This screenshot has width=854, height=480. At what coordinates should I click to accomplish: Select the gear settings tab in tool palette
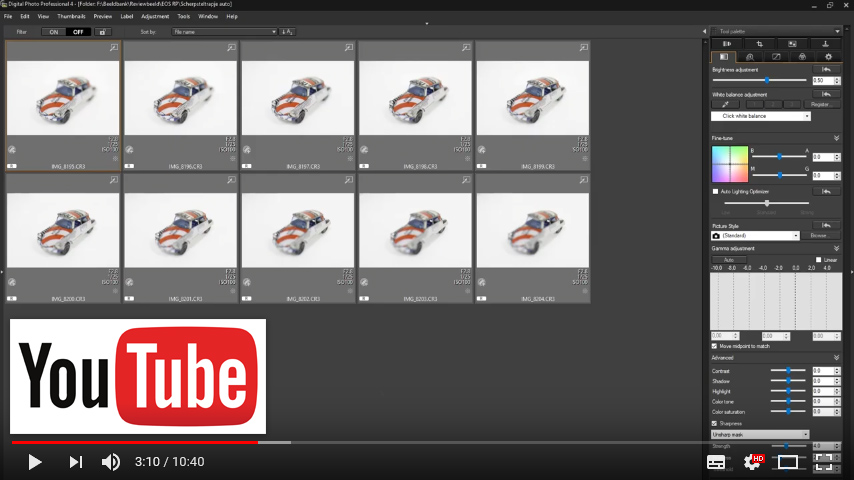828,57
